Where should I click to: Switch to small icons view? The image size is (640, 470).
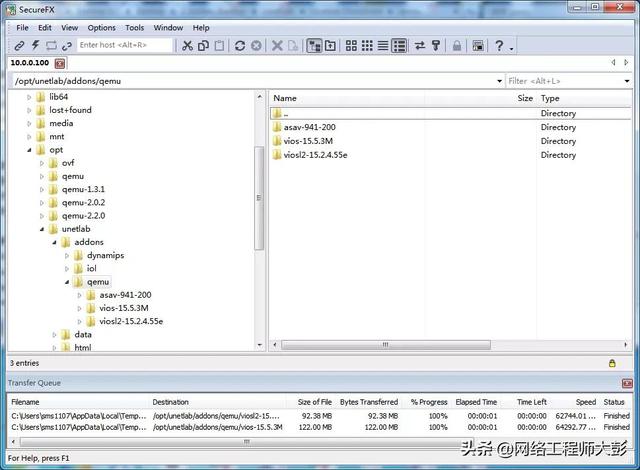pyautogui.click(x=367, y=46)
